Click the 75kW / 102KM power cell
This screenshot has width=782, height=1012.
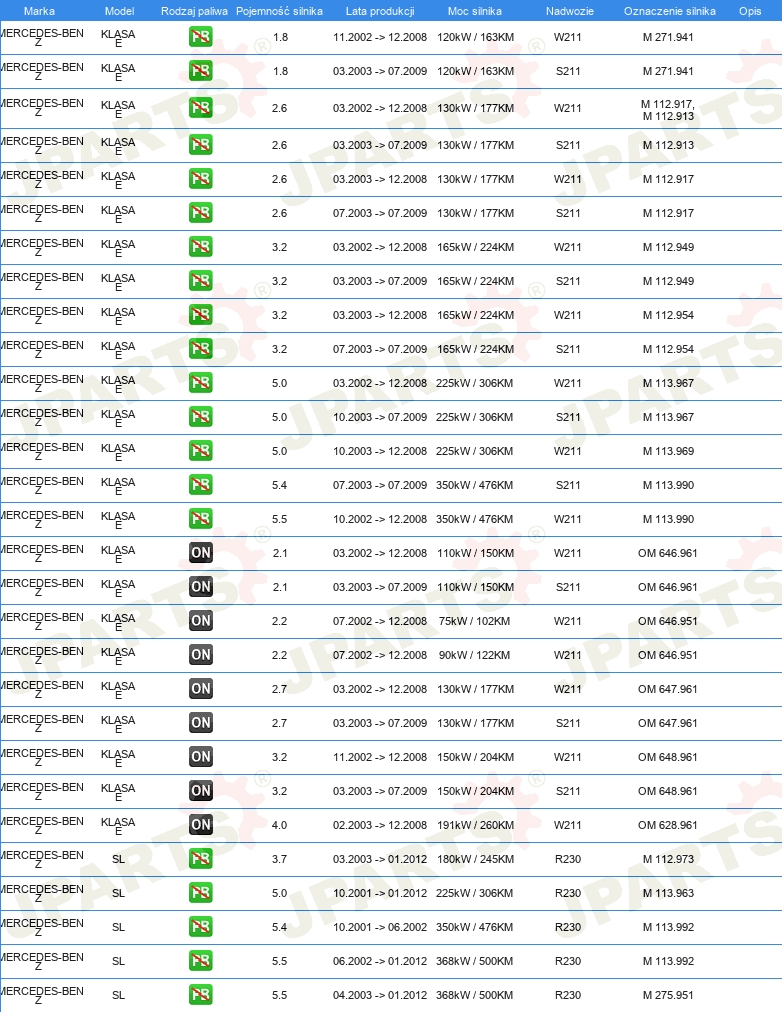pos(474,621)
